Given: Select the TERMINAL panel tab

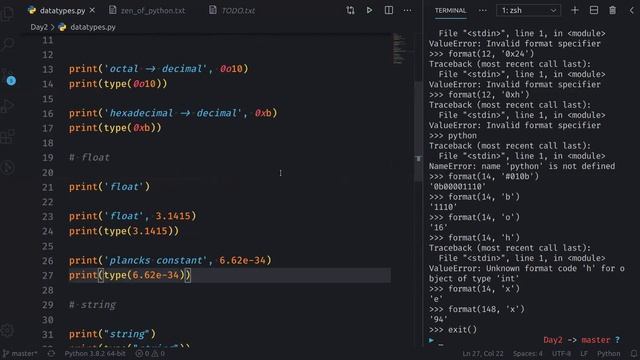Looking at the screenshot, I should pyautogui.click(x=450, y=10).
